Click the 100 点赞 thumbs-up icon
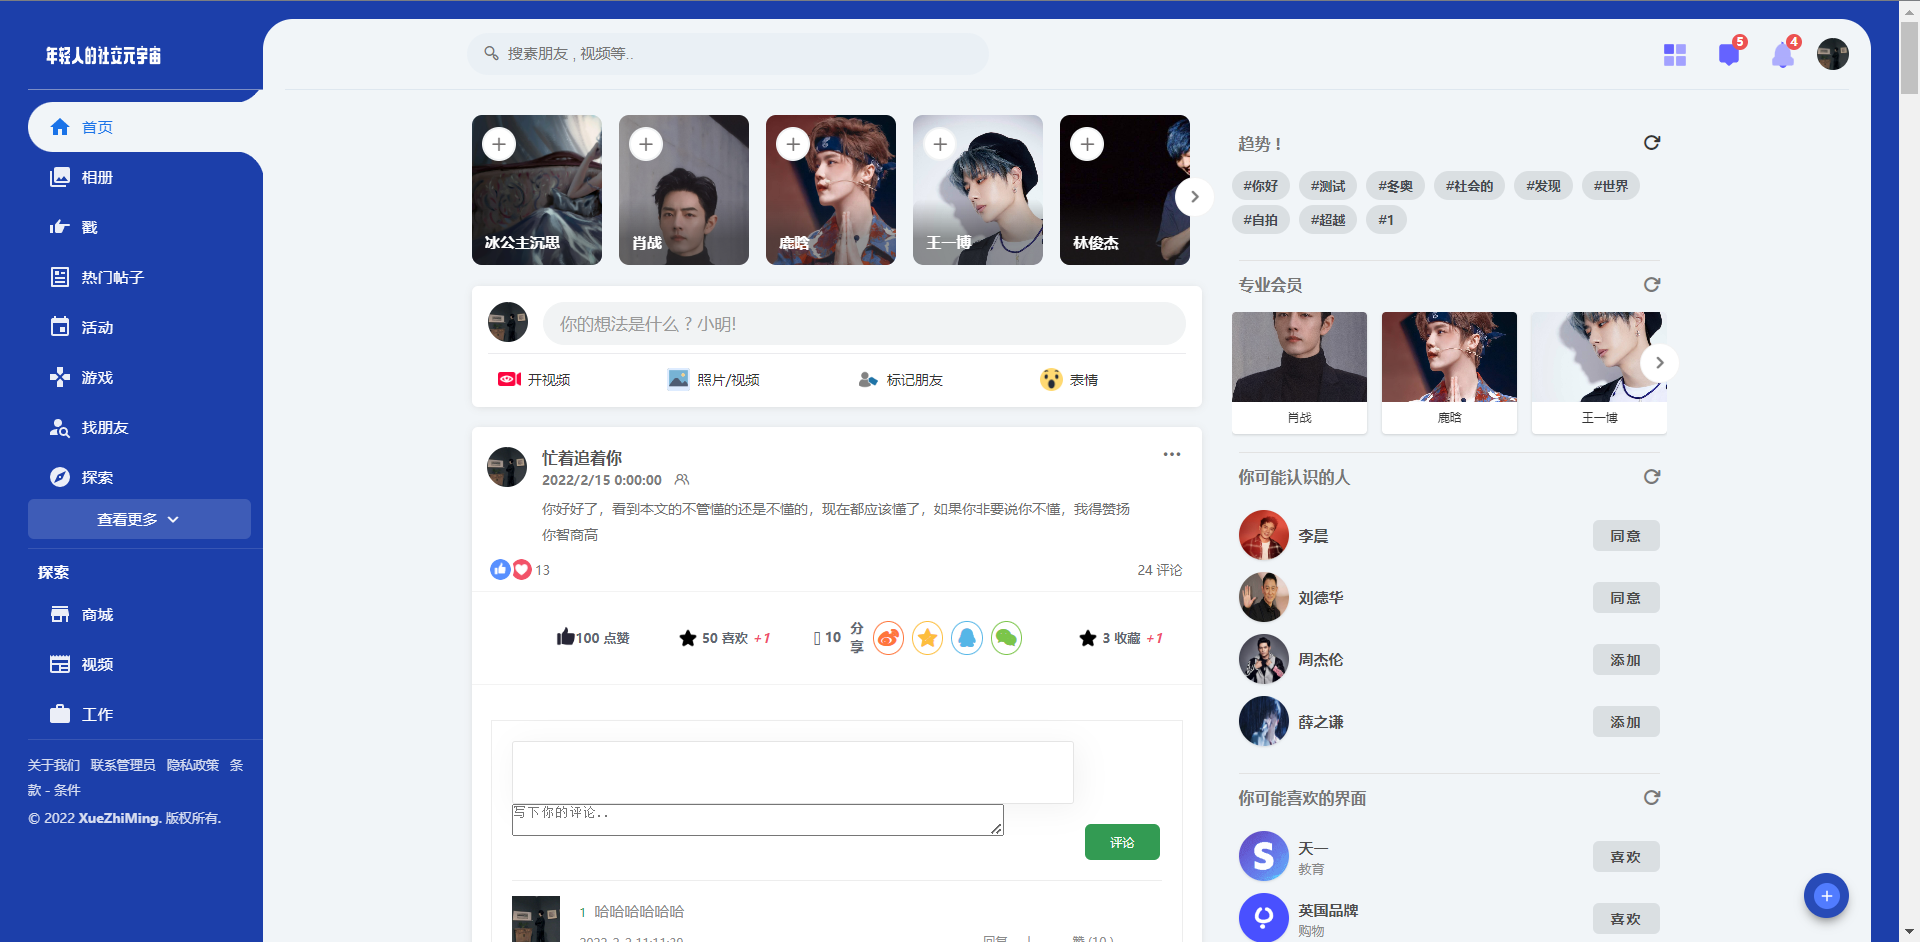 pyautogui.click(x=565, y=637)
